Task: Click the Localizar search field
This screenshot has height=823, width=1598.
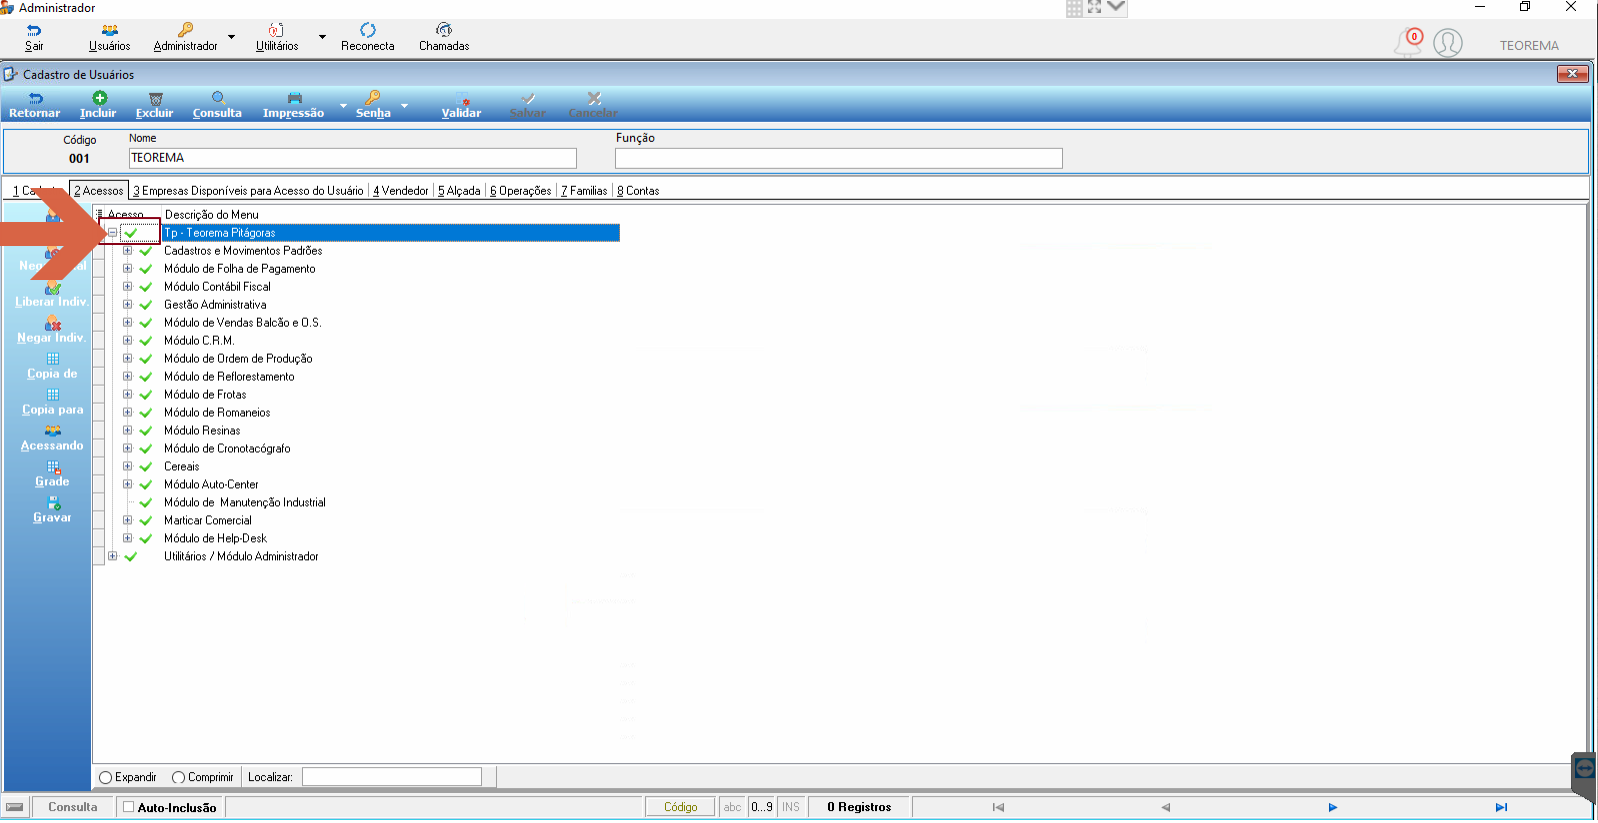Action: click(392, 777)
